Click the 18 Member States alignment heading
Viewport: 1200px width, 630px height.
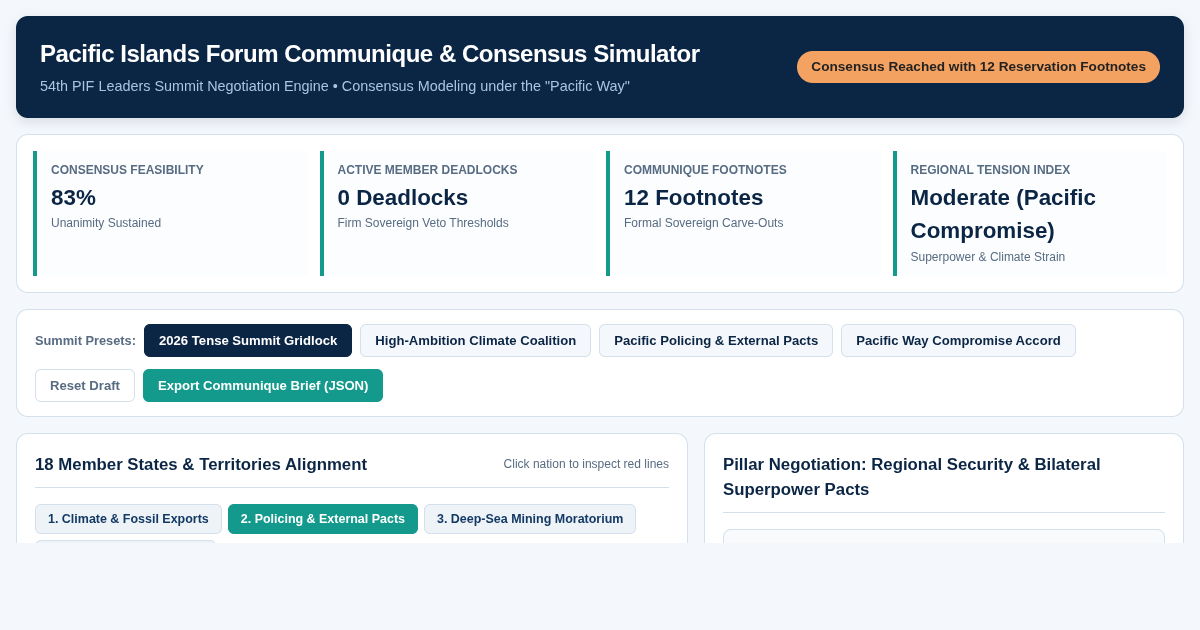[201, 464]
